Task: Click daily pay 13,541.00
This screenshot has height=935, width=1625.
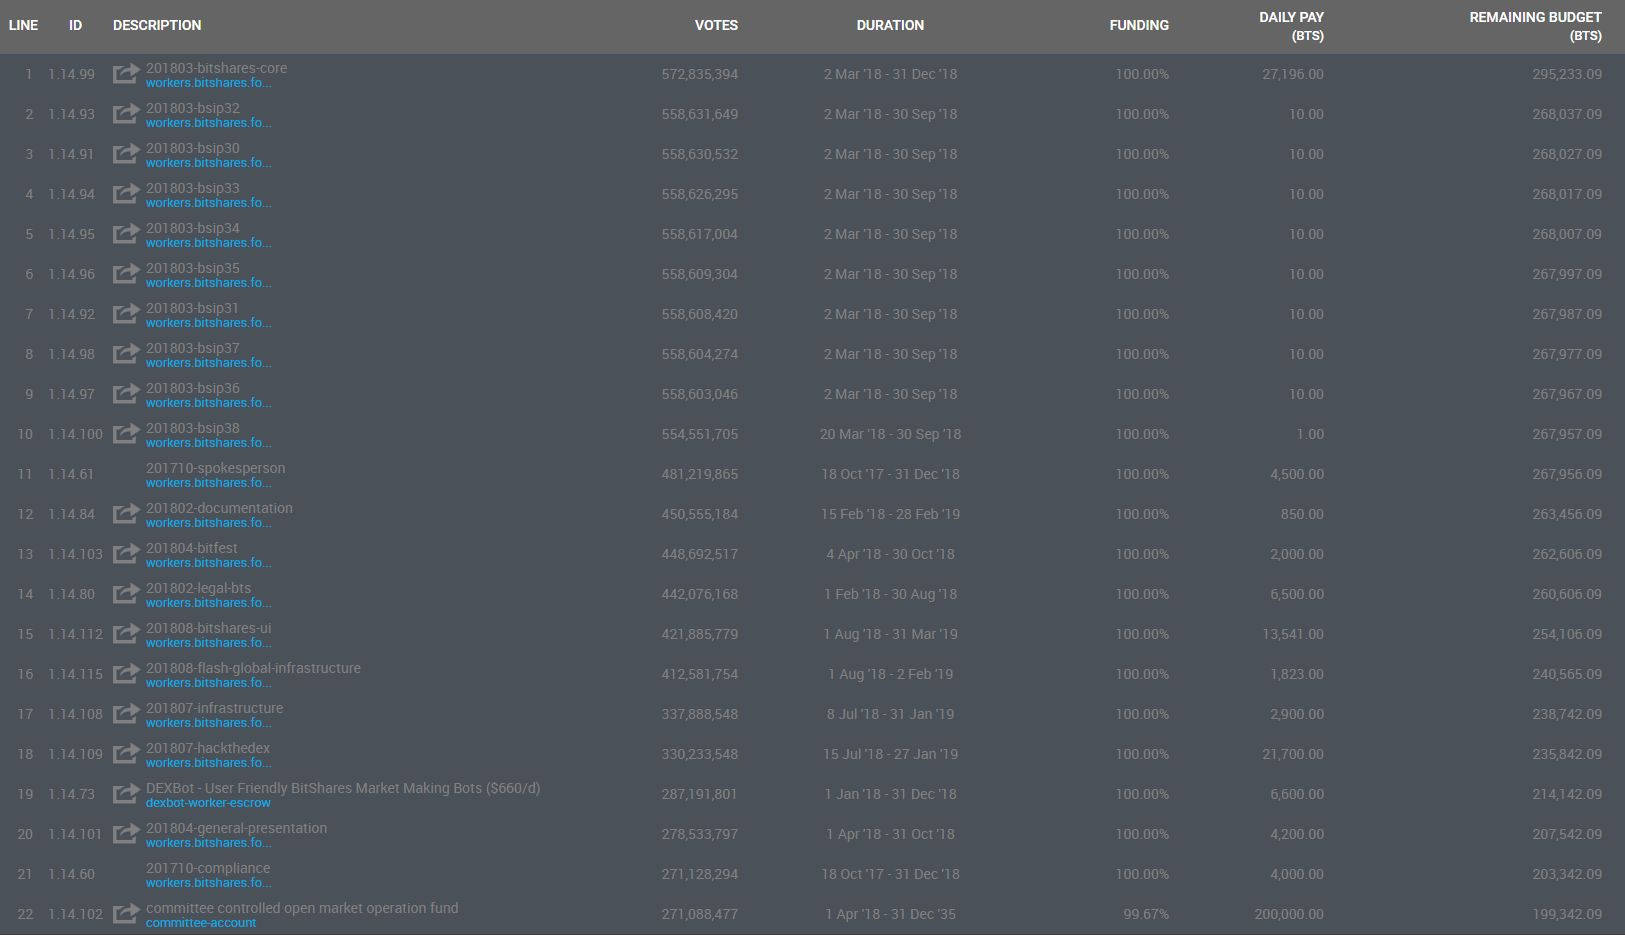Action: pos(1293,634)
